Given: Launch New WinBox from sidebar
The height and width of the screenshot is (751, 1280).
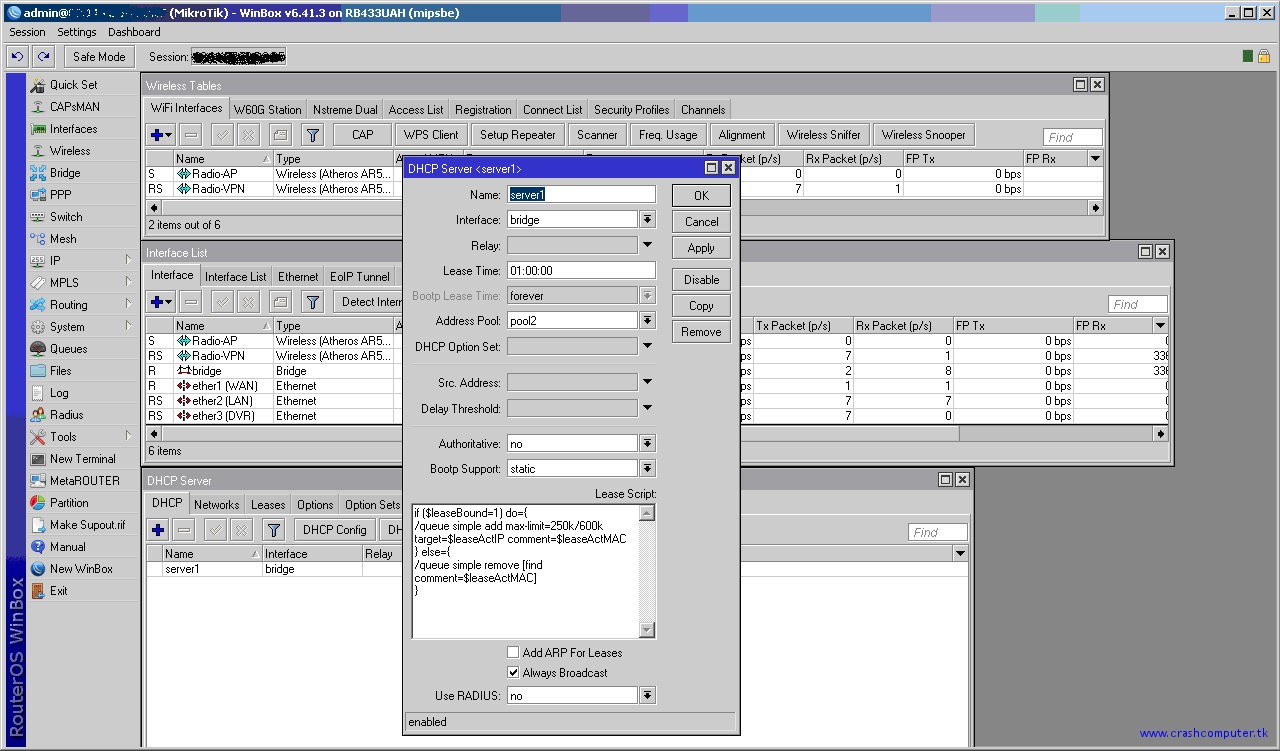Looking at the screenshot, I should [81, 569].
